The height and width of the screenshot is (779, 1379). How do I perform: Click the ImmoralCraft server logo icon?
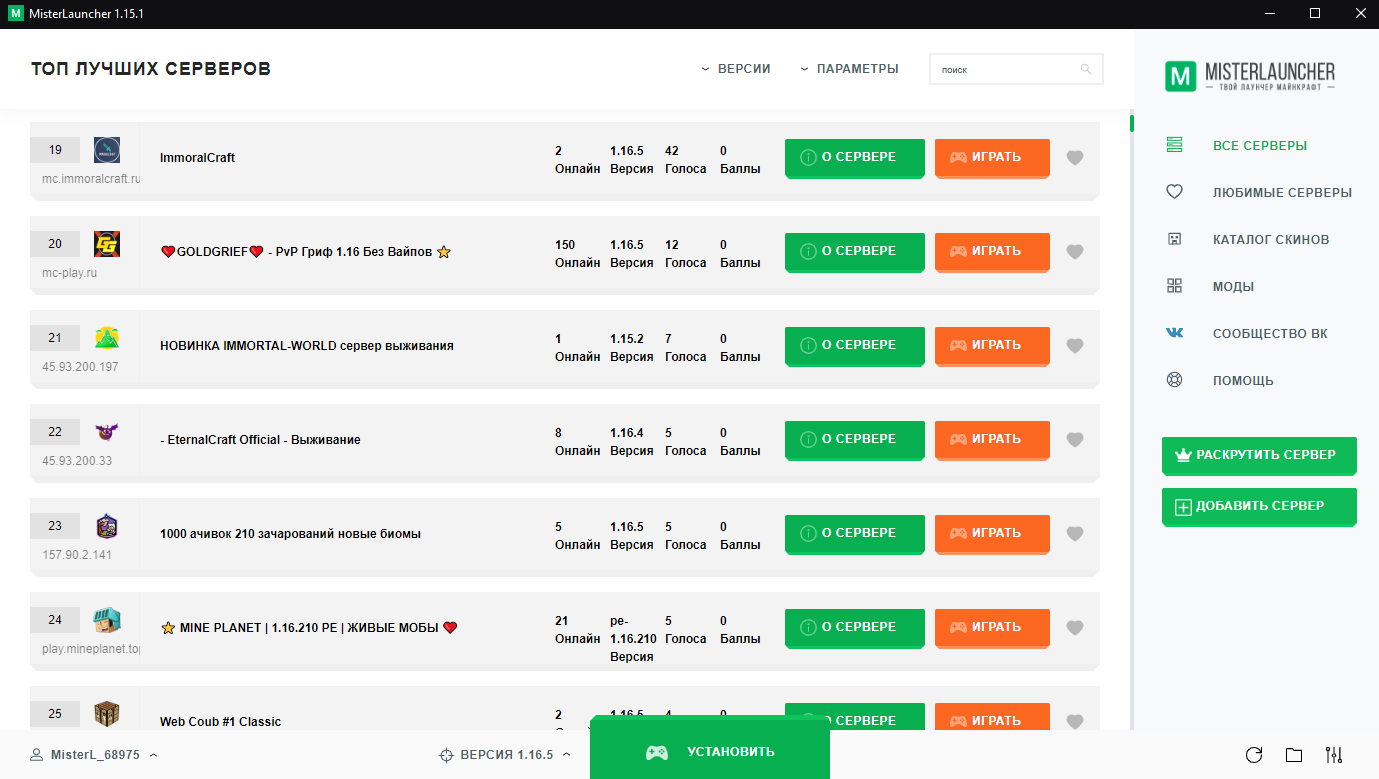[107, 150]
